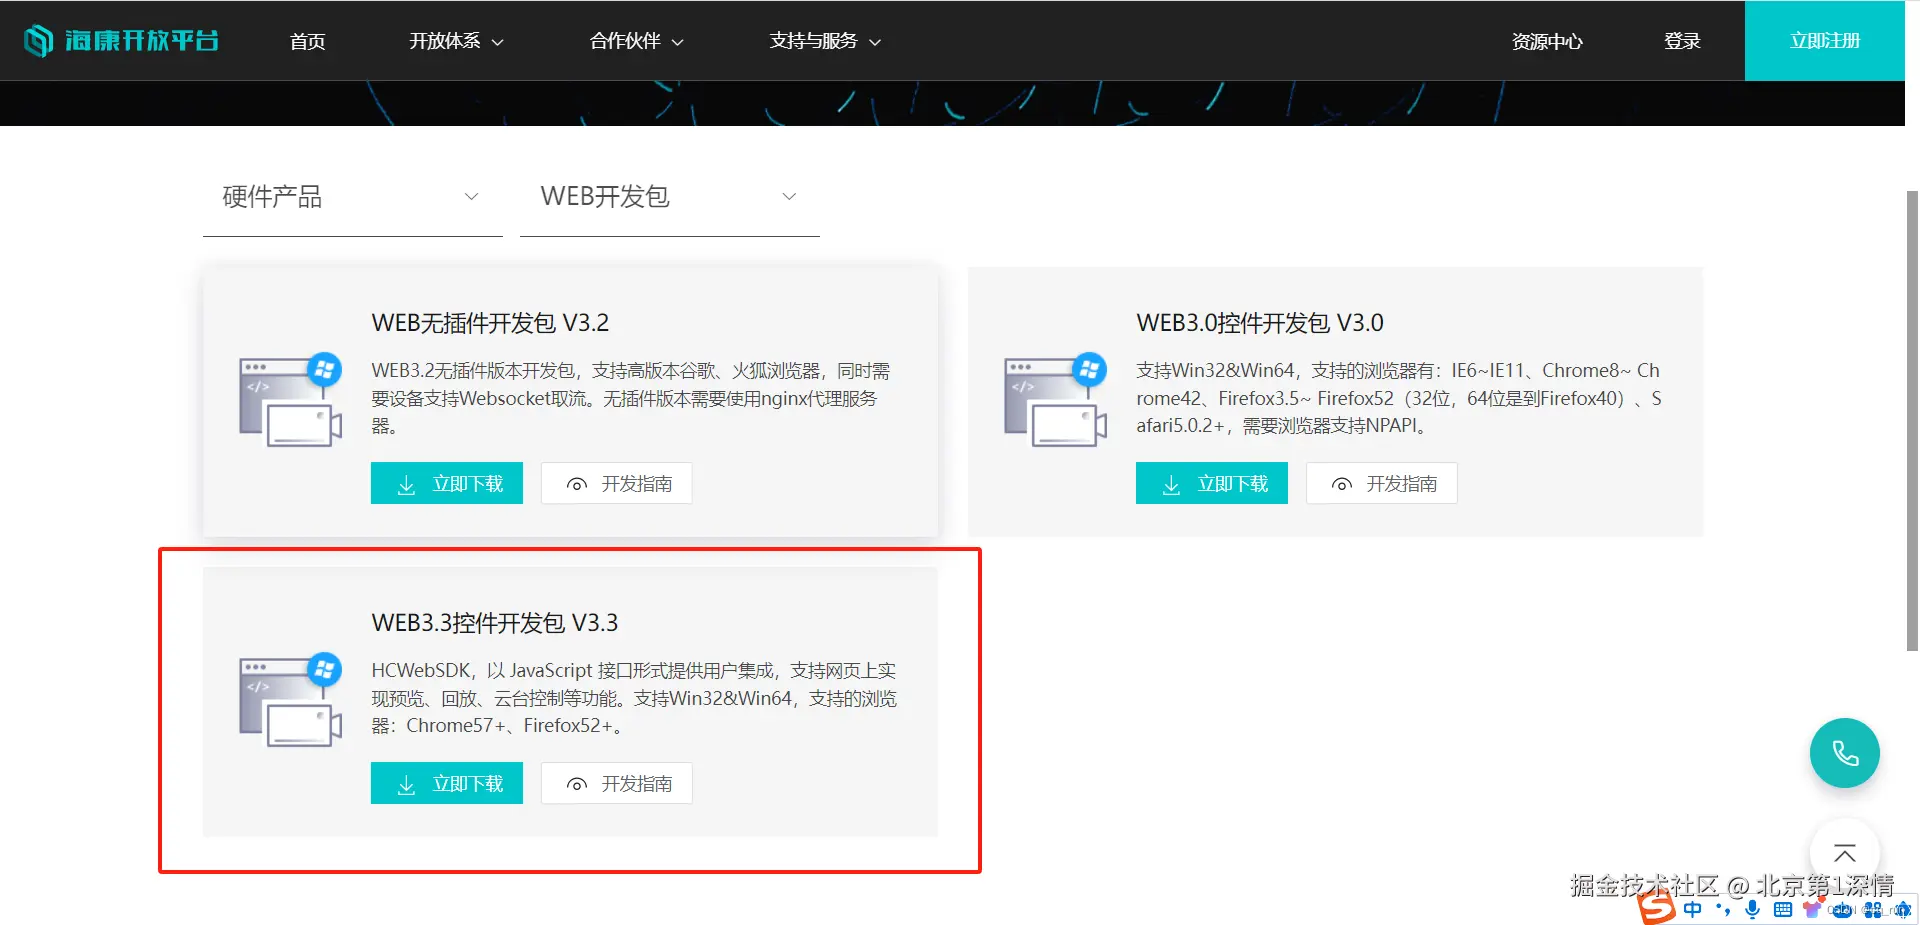Screen dimensions: 1920x925
Task: Click the 立即注册 button
Action: (1825, 41)
